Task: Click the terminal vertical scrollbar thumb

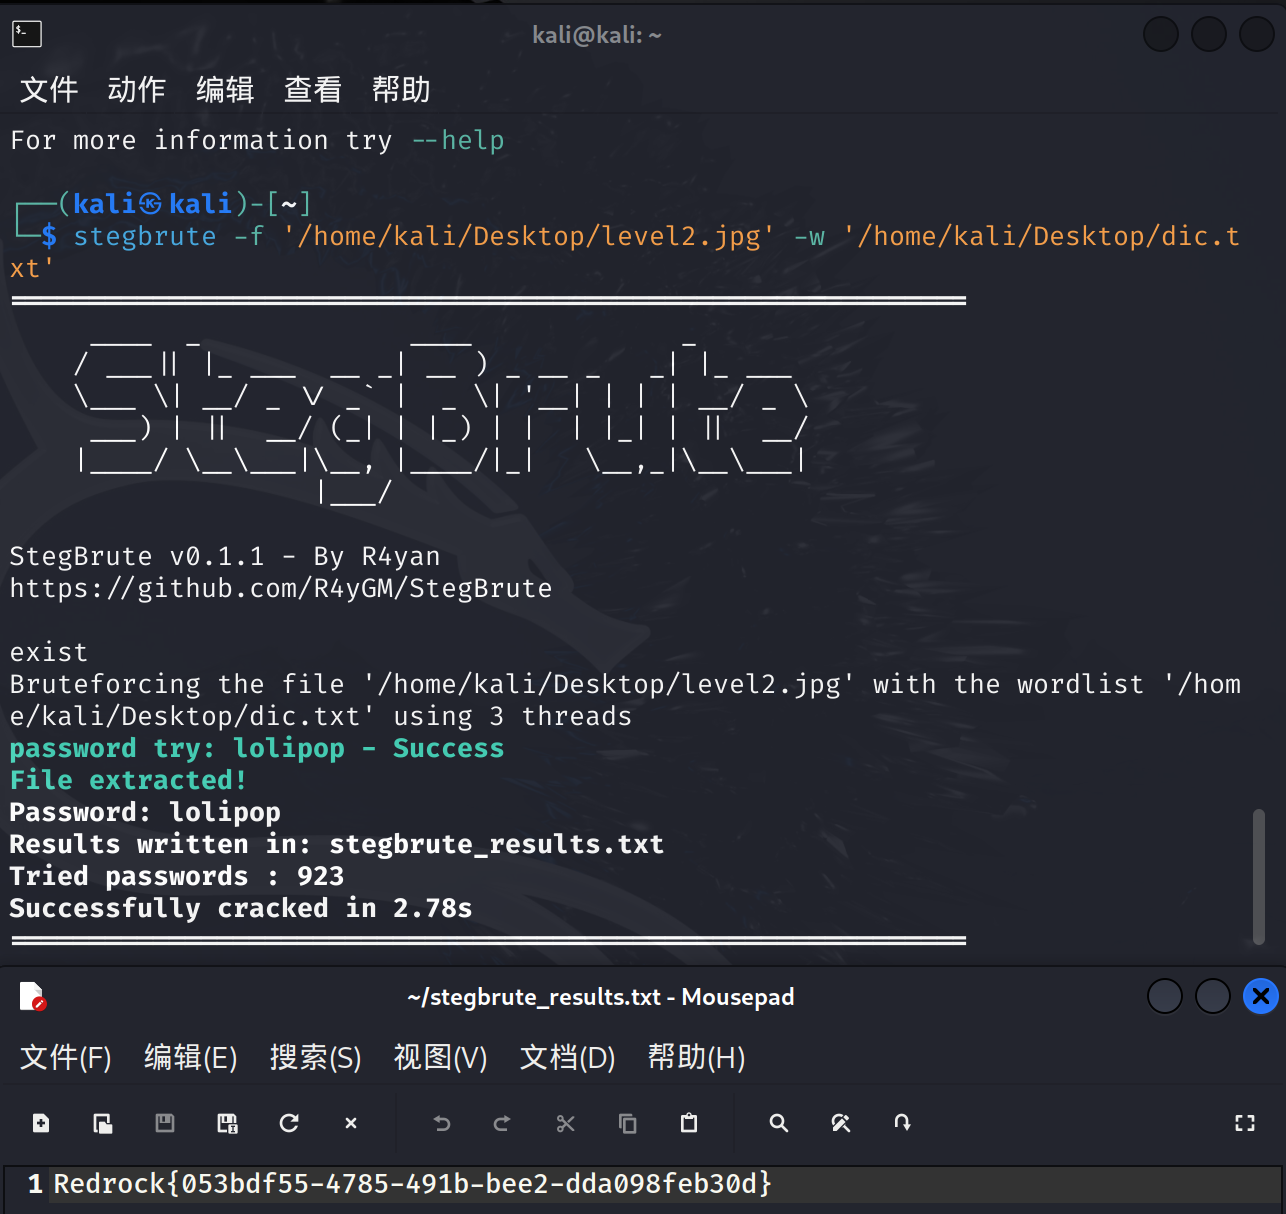Action: pyautogui.click(x=1259, y=877)
